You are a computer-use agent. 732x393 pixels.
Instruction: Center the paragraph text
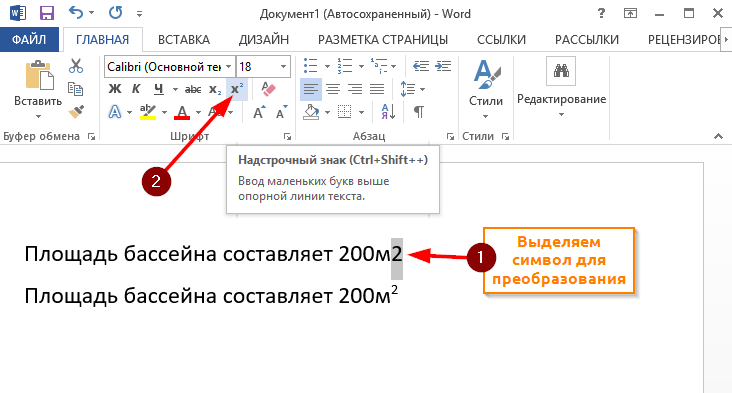(x=333, y=89)
